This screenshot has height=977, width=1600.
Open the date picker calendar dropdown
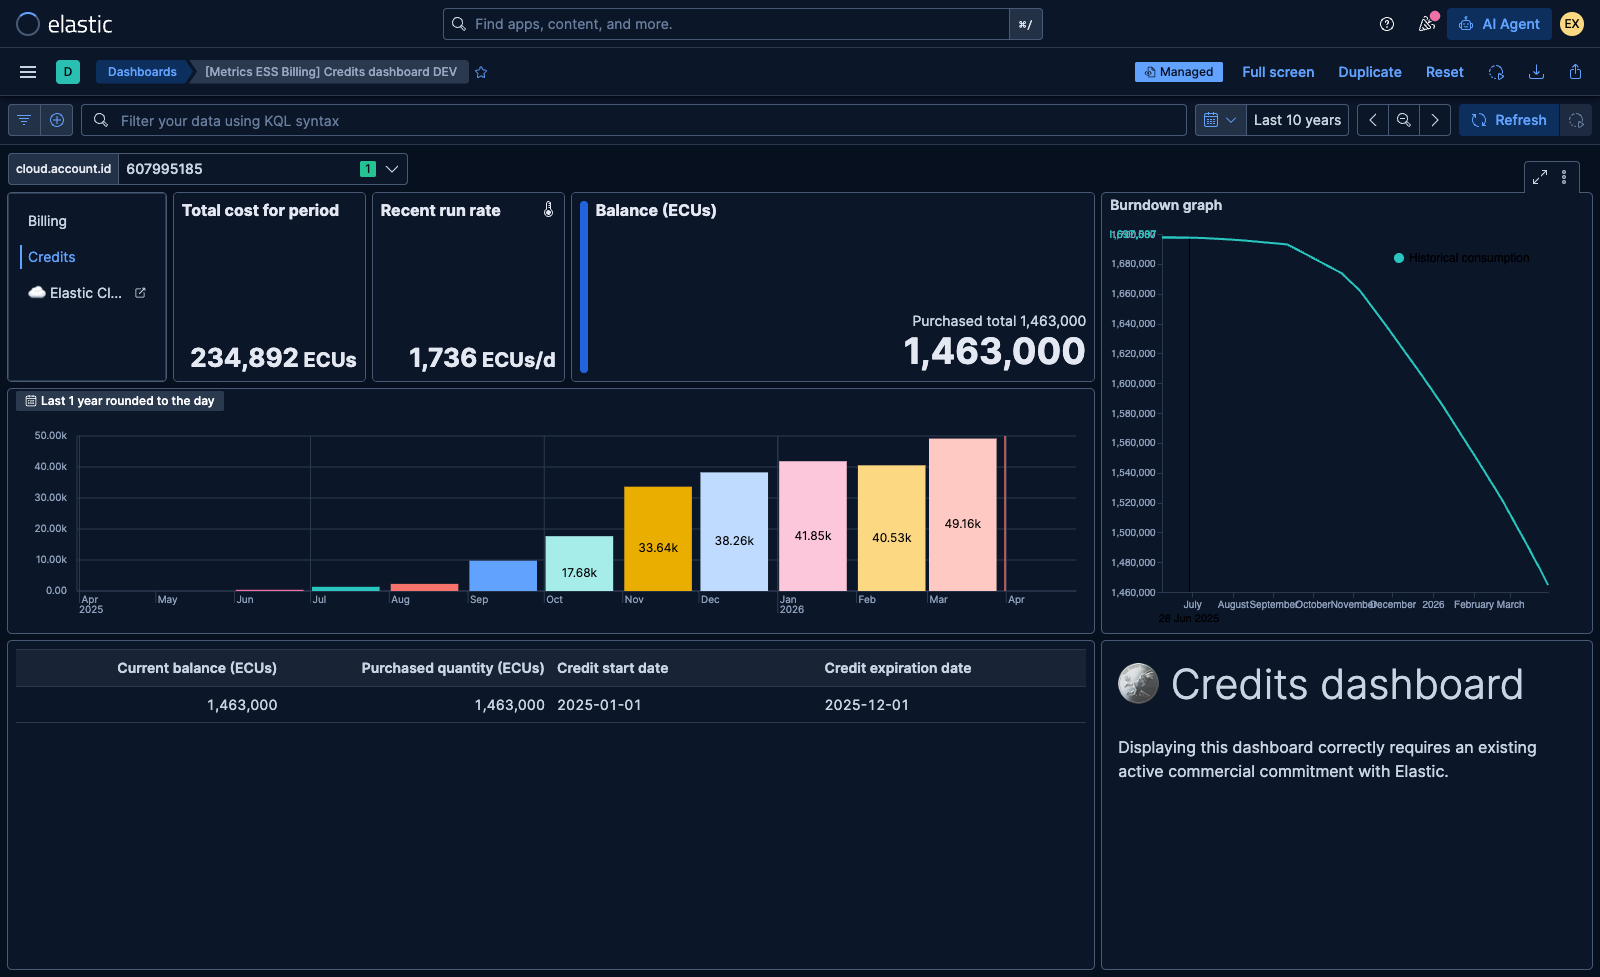[1220, 120]
